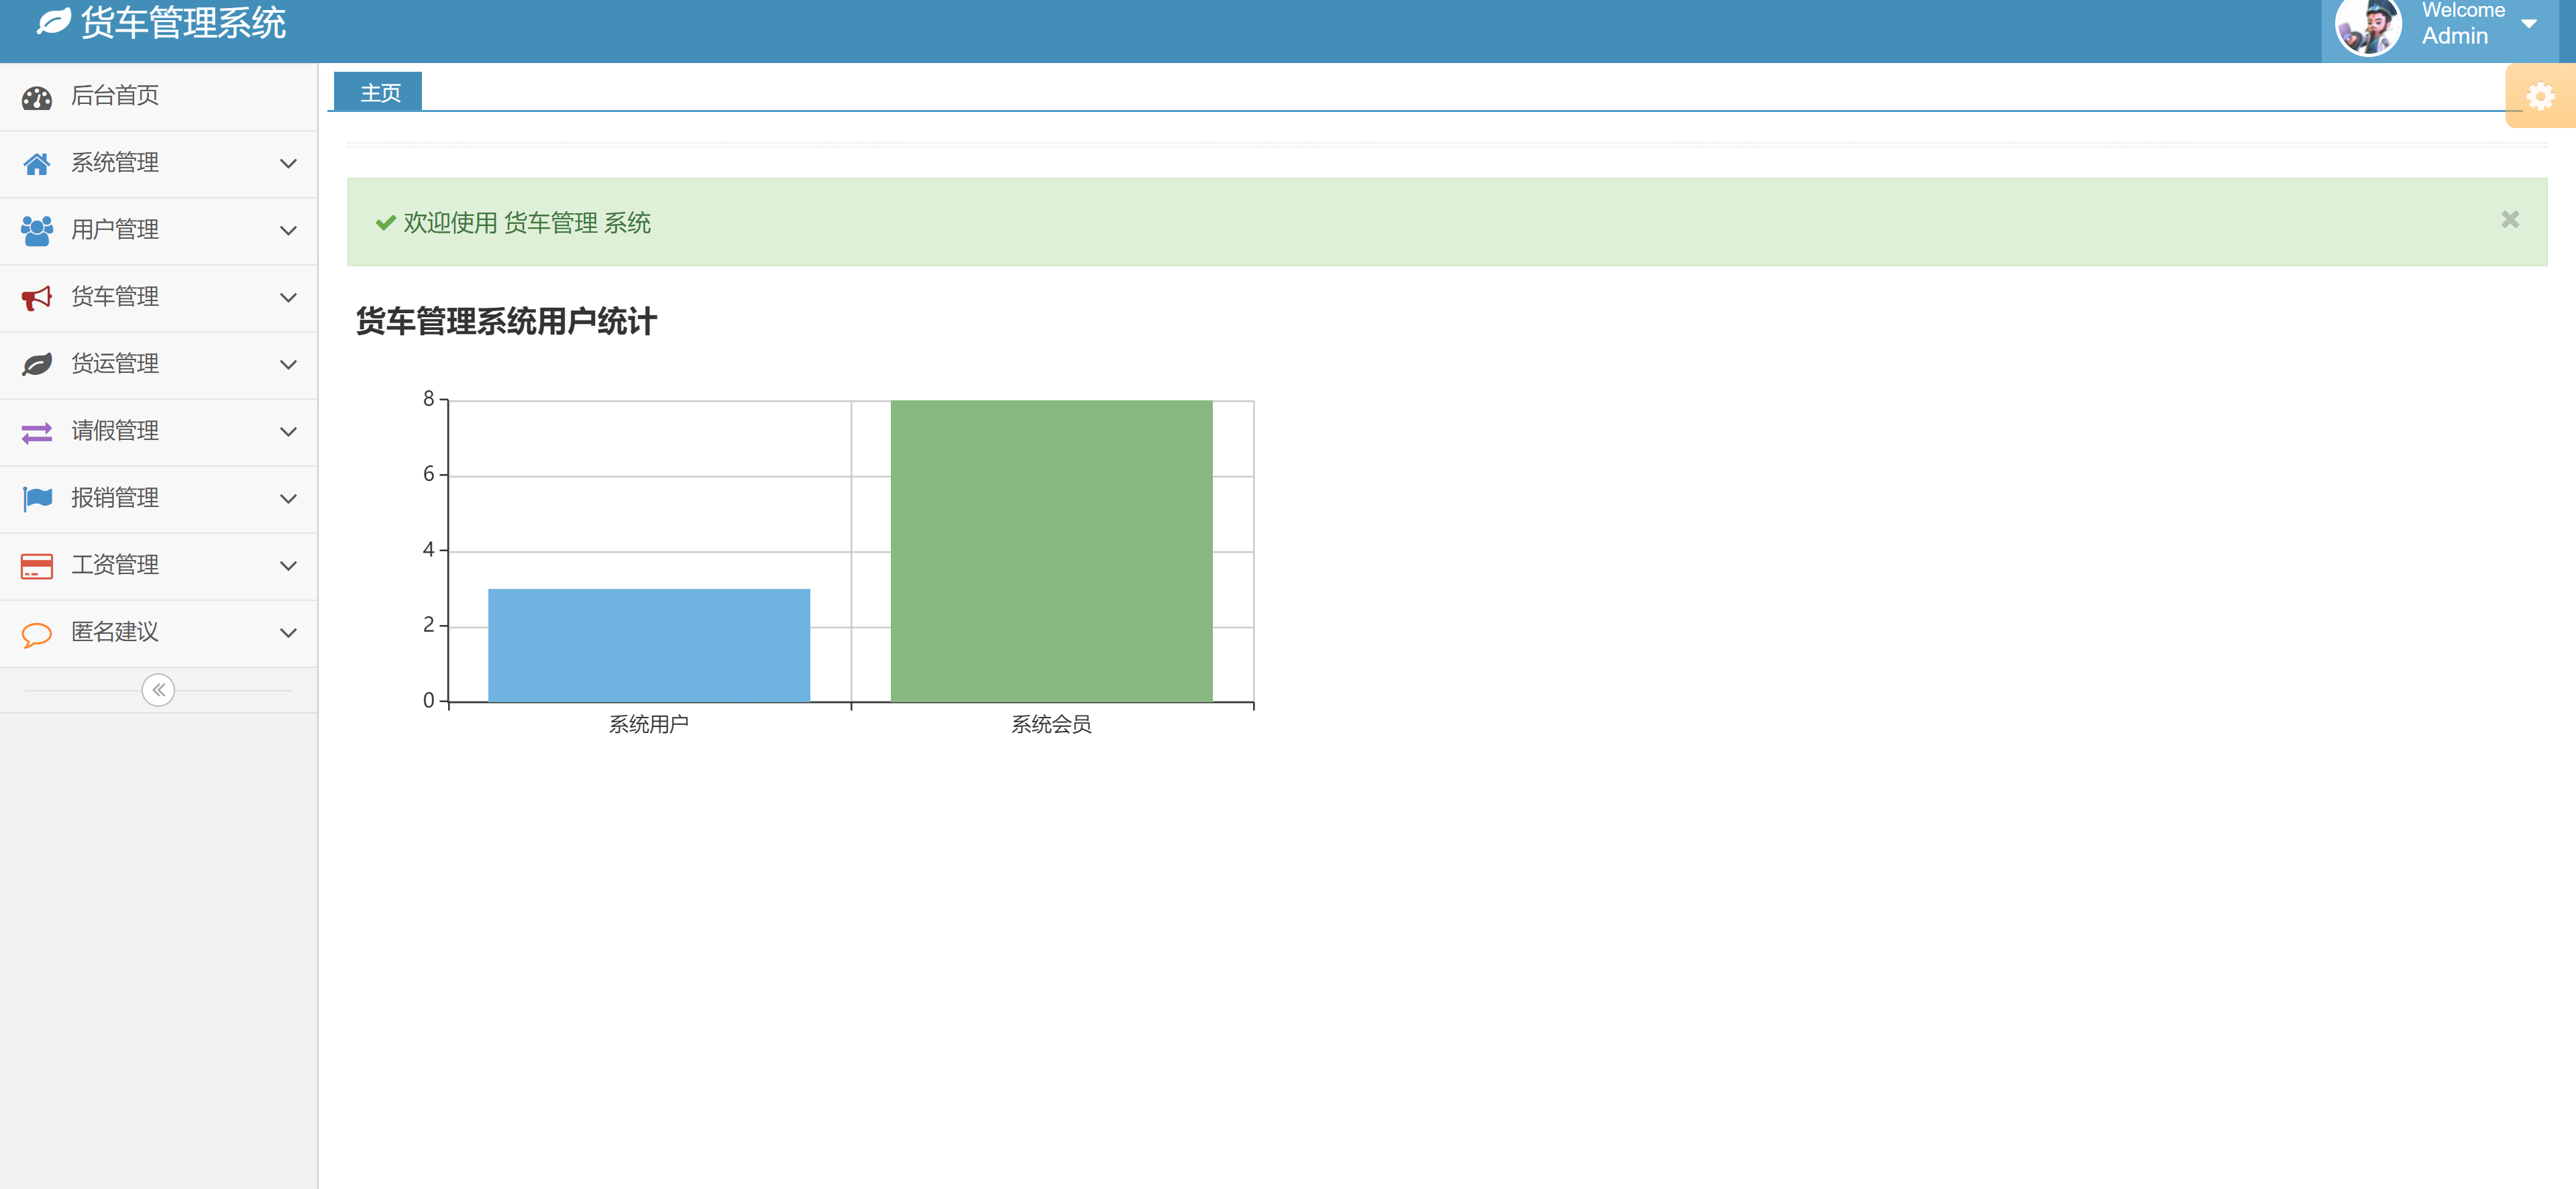The width and height of the screenshot is (2576, 1189).
Task: Click the dashboard gauge icon for 后台首页
Action: click(37, 97)
